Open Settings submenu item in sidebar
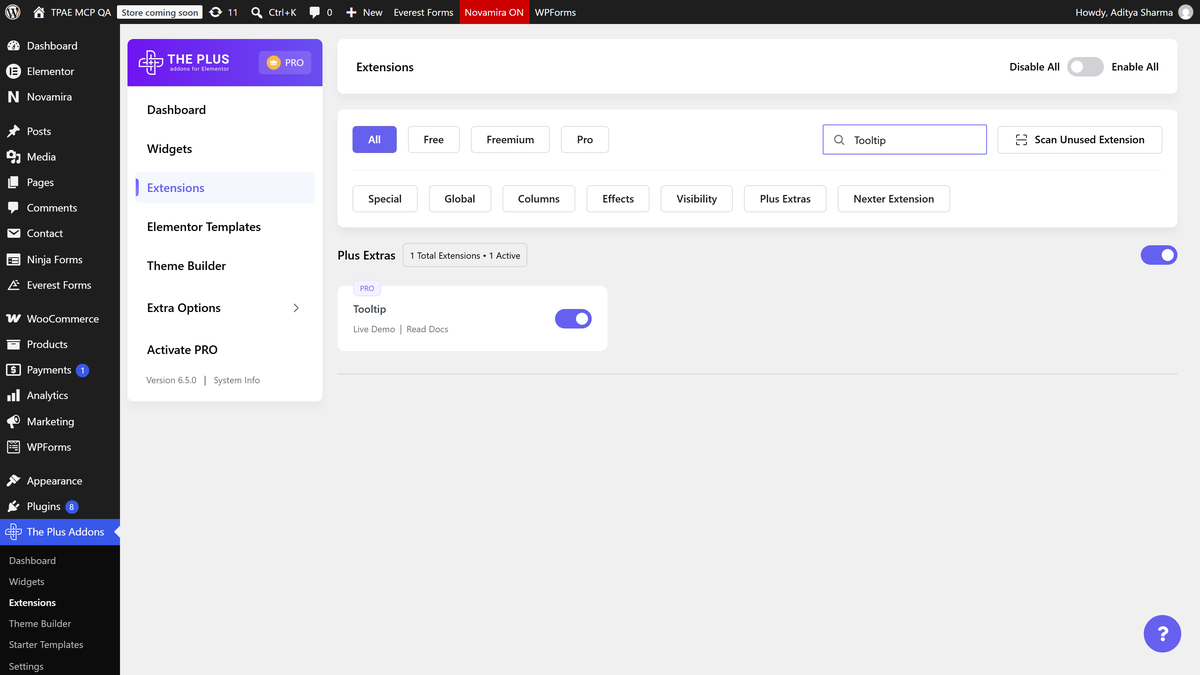The height and width of the screenshot is (675, 1200). 26,666
